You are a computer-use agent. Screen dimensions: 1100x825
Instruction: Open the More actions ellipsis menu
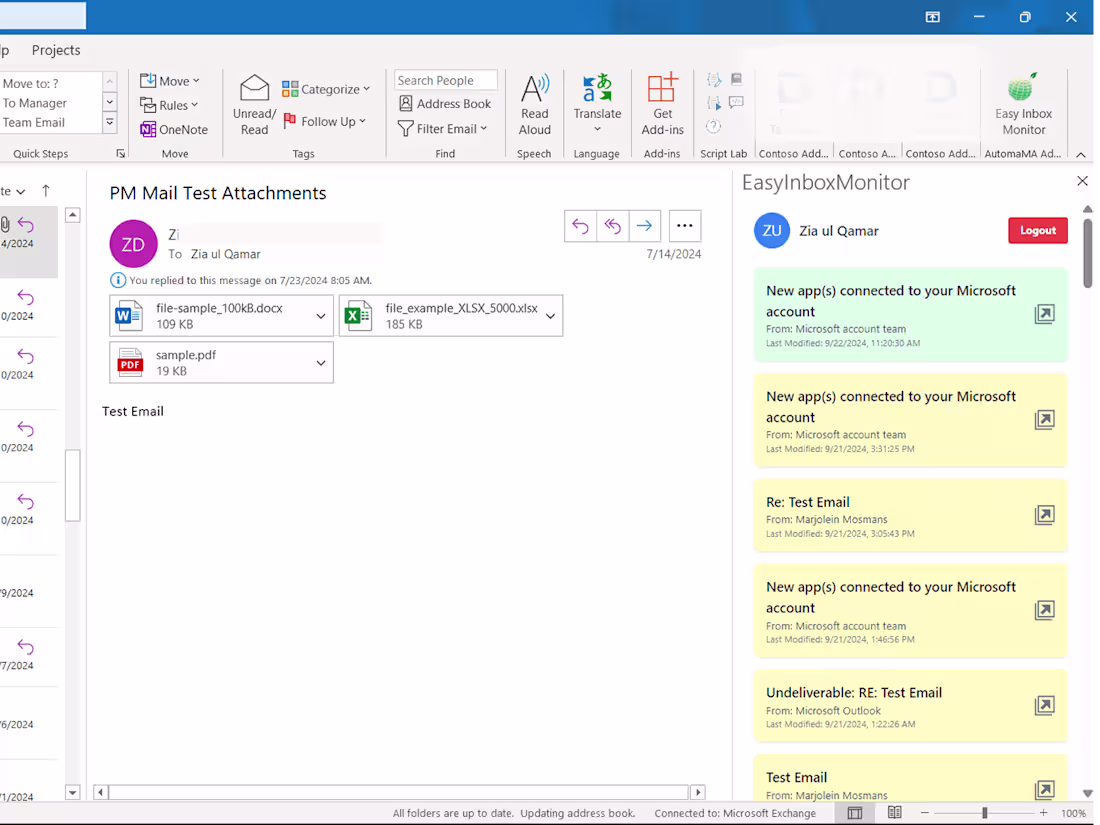[684, 226]
